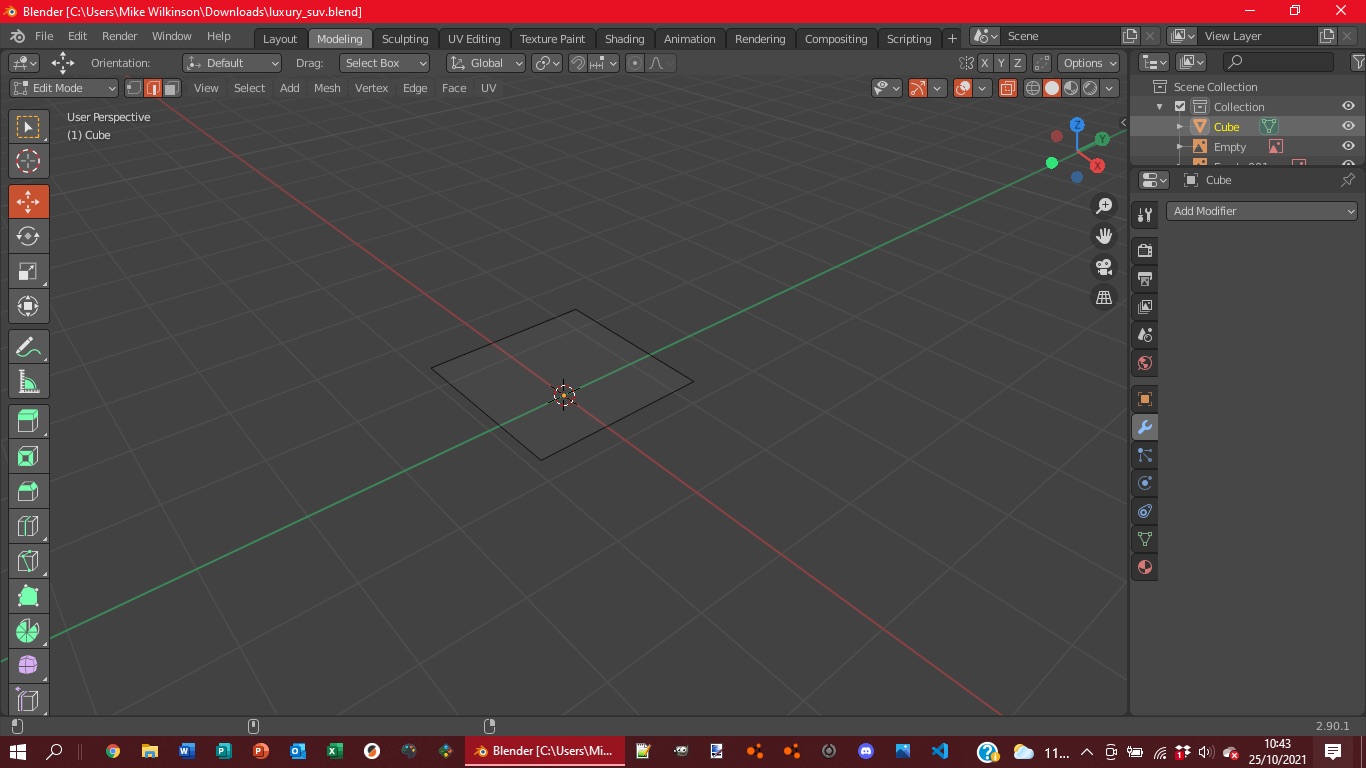Toggle X-Ray display mode
The height and width of the screenshot is (768, 1366).
(x=1007, y=88)
